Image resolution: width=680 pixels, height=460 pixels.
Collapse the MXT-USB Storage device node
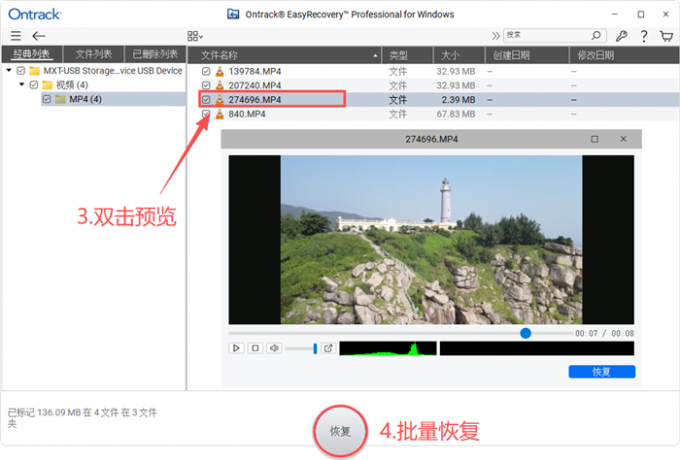pyautogui.click(x=9, y=70)
